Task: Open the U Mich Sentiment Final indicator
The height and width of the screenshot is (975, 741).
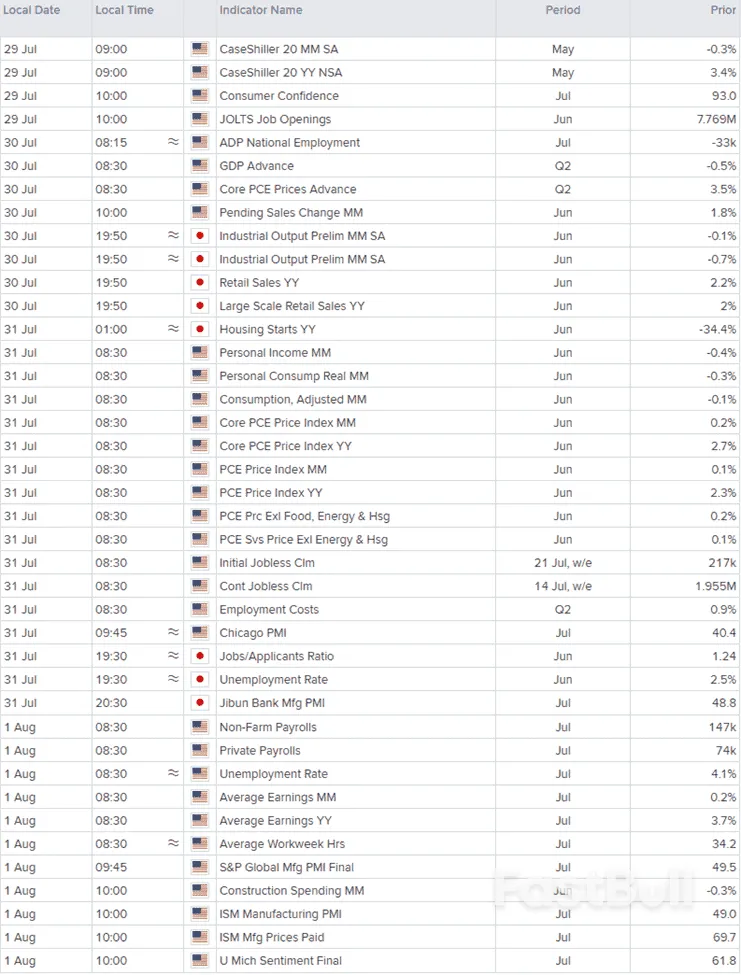Action: pos(280,961)
